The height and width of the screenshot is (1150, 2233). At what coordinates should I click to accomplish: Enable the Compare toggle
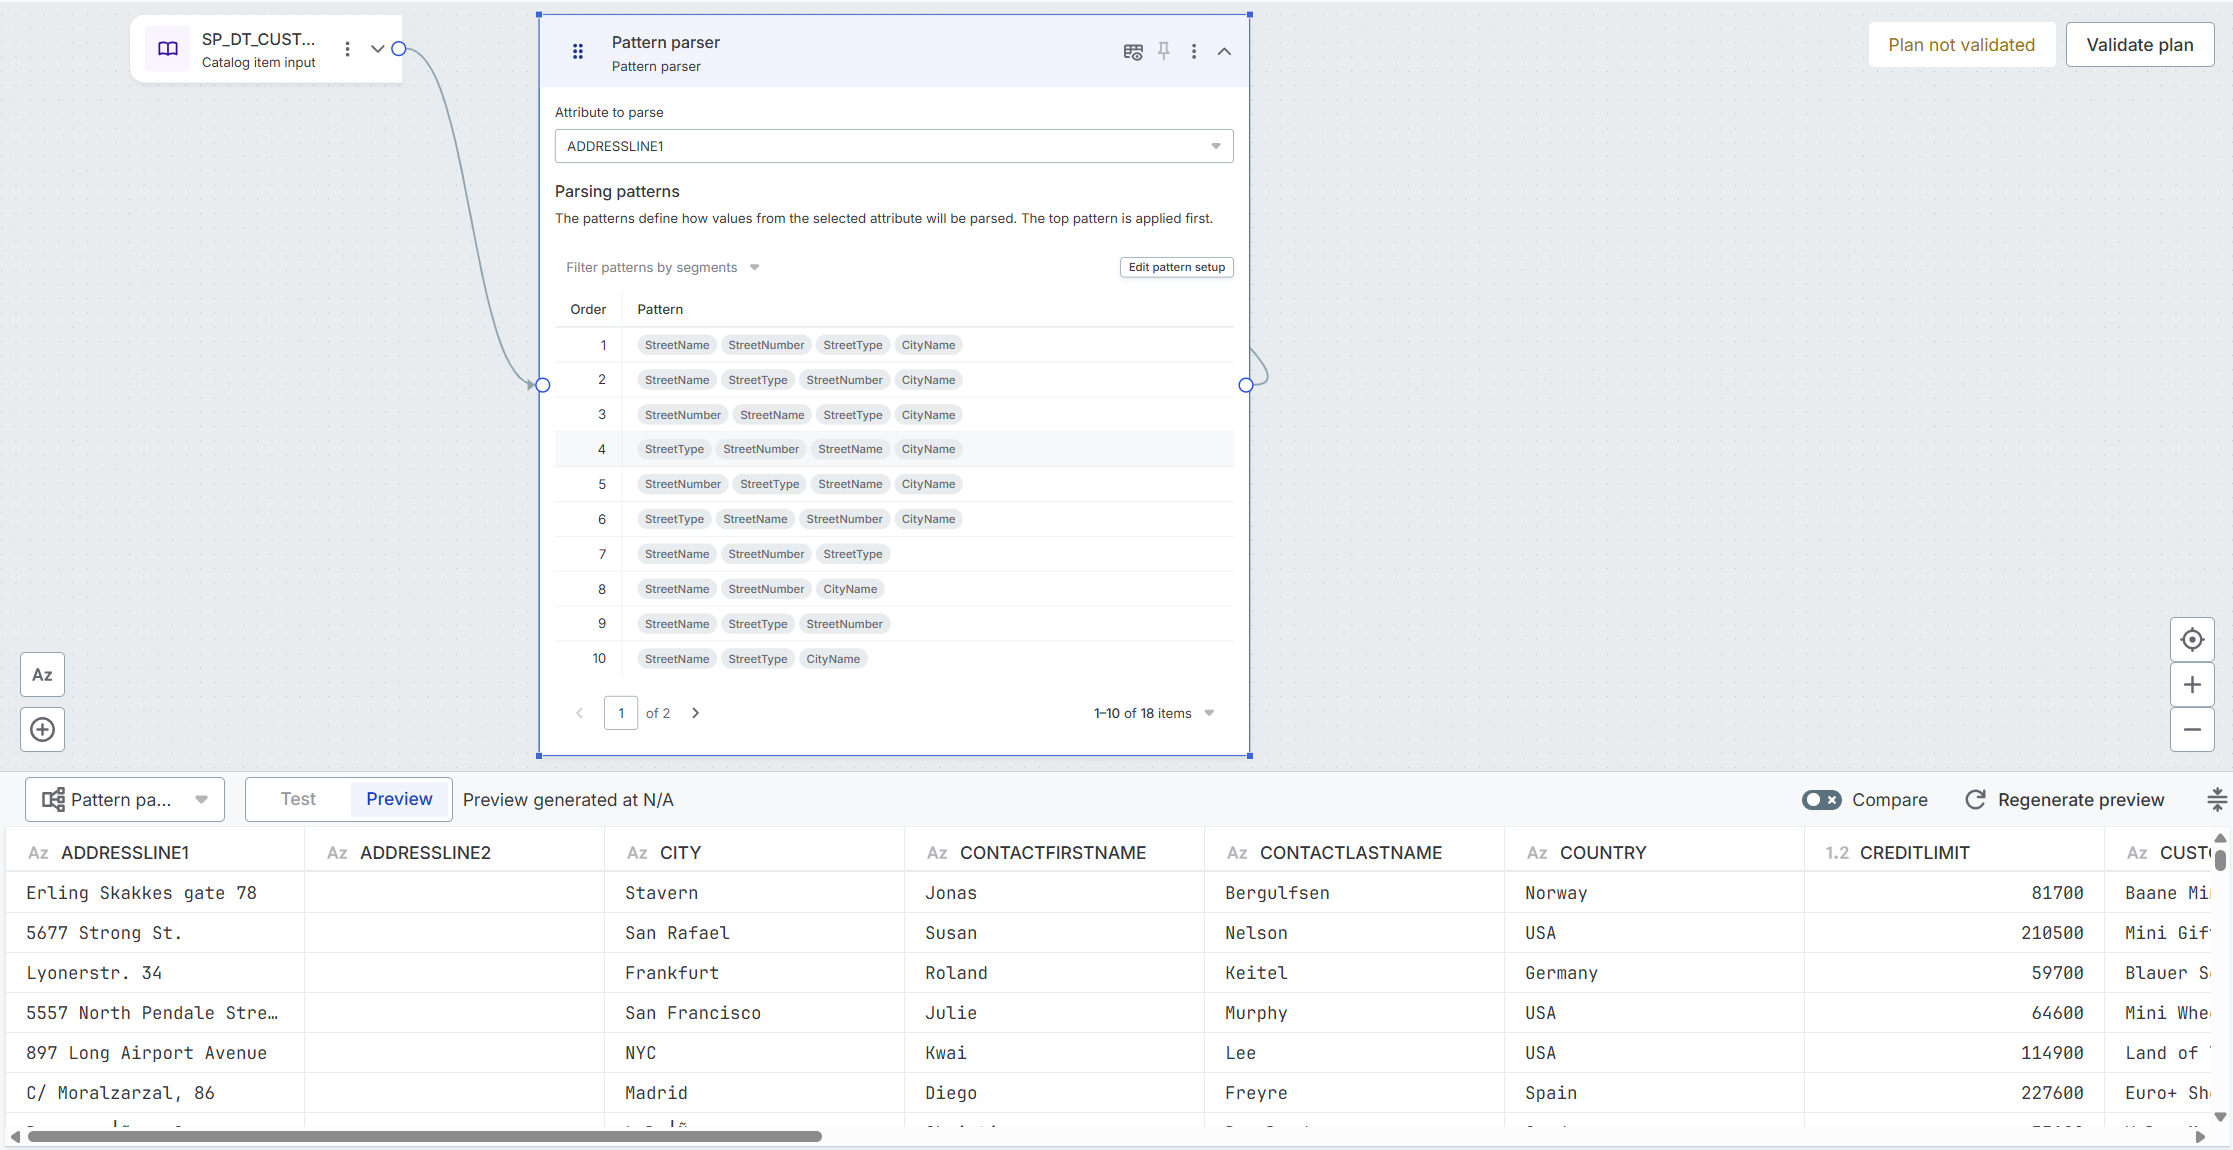coord(1821,800)
